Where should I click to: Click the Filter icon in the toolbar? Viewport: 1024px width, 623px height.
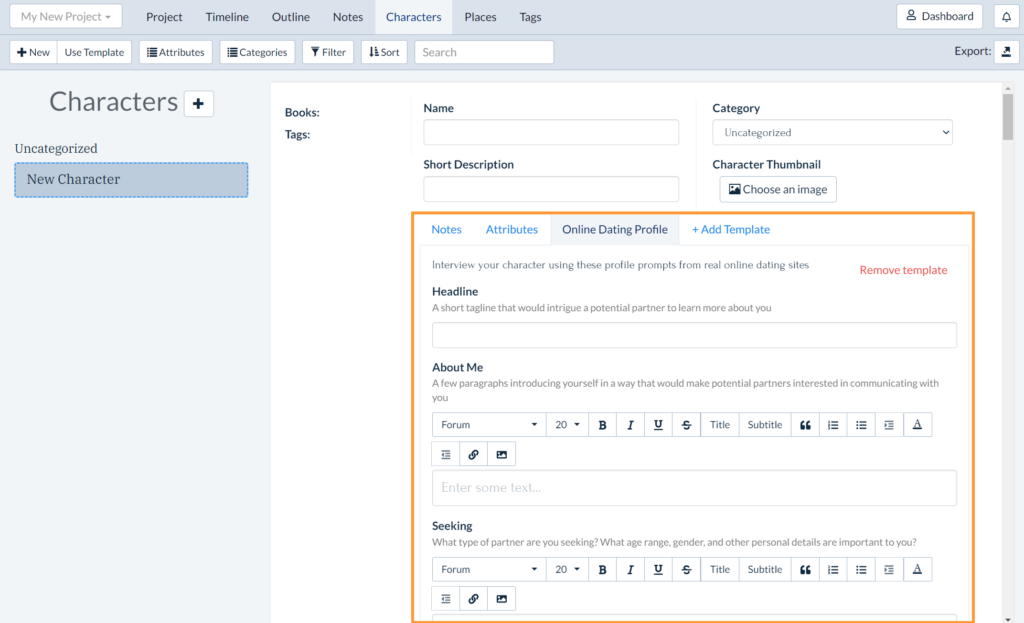pyautogui.click(x=327, y=51)
